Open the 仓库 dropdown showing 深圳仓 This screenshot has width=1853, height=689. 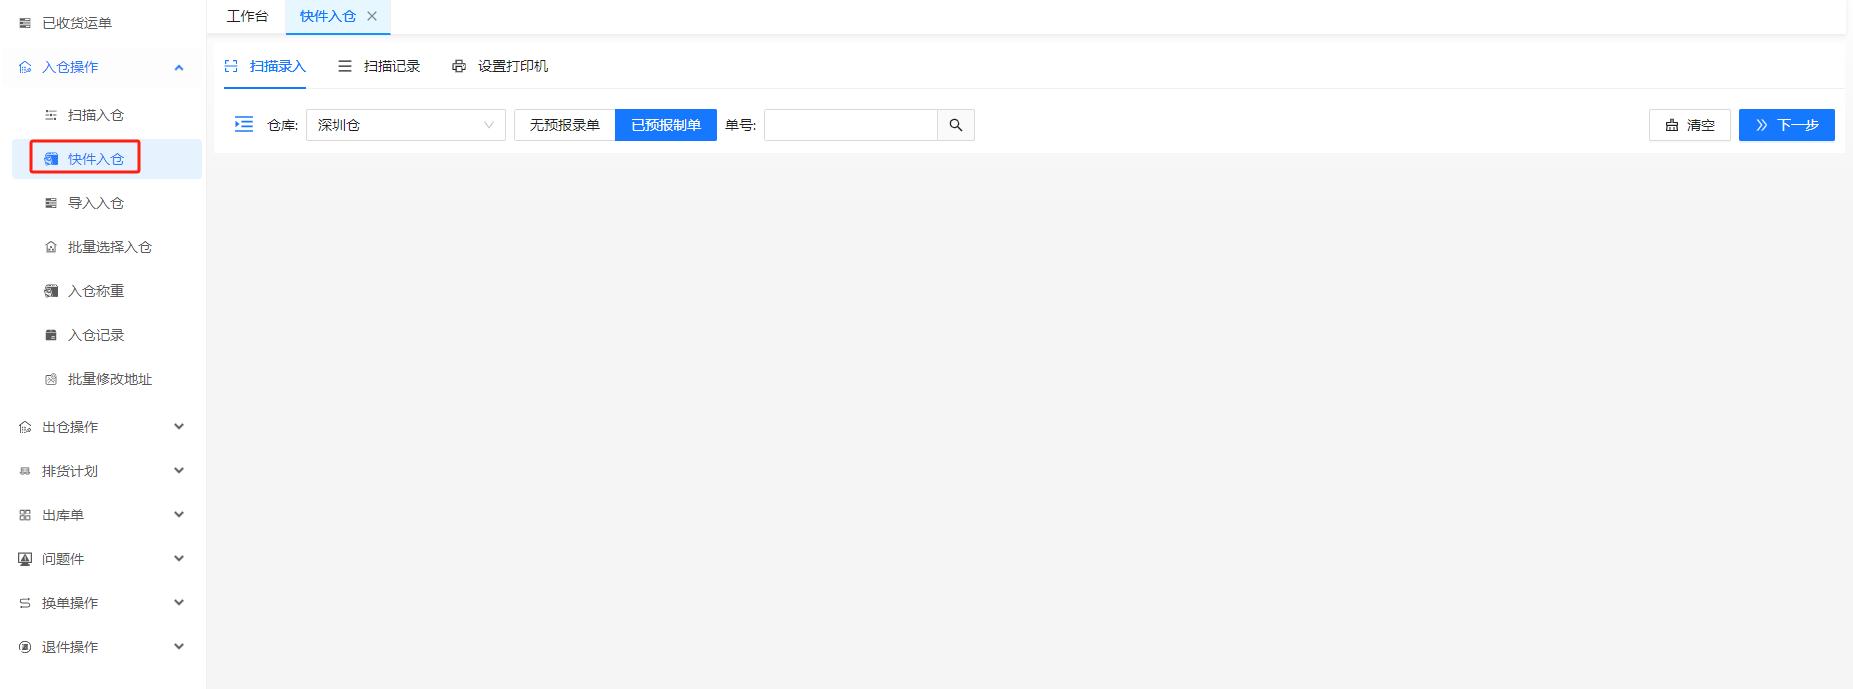405,125
